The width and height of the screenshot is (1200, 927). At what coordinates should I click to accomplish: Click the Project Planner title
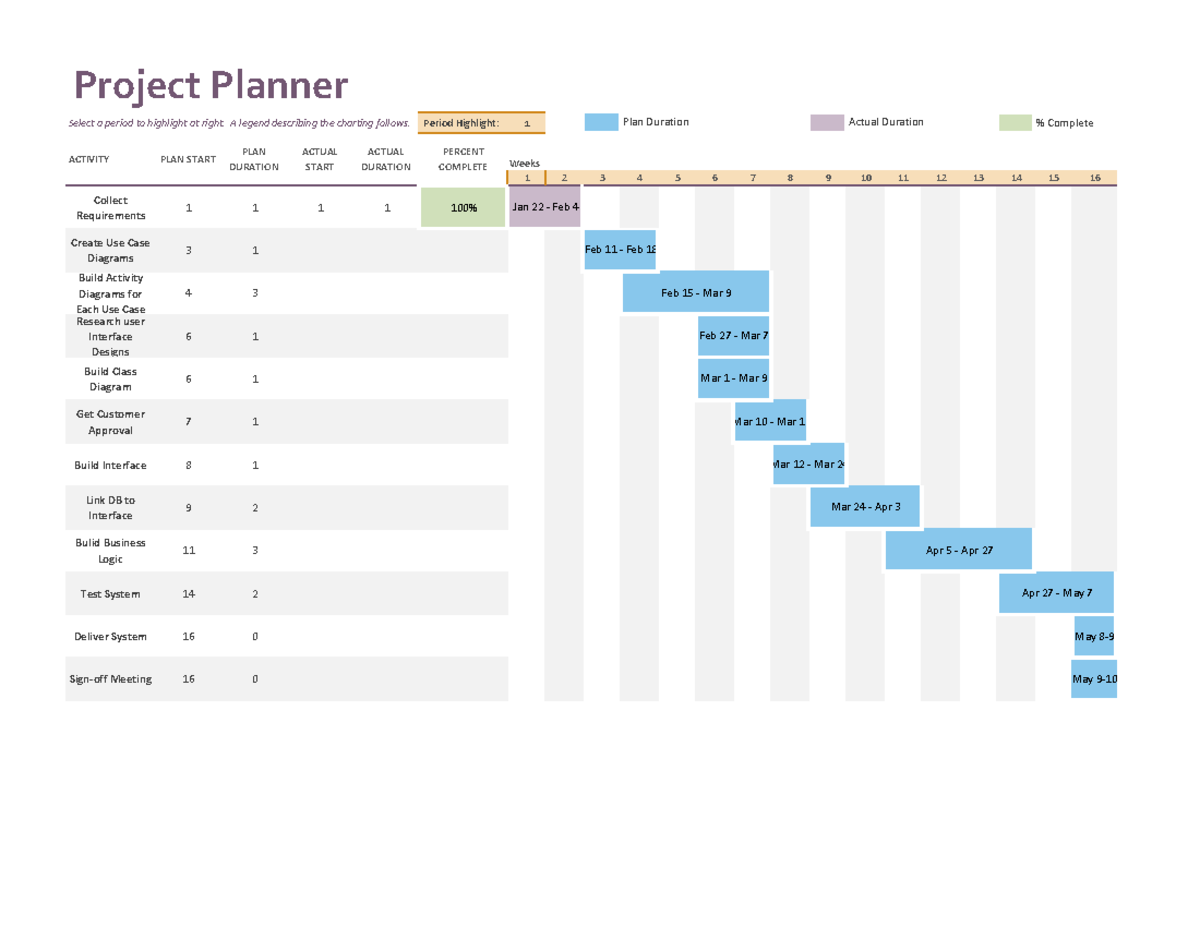212,86
